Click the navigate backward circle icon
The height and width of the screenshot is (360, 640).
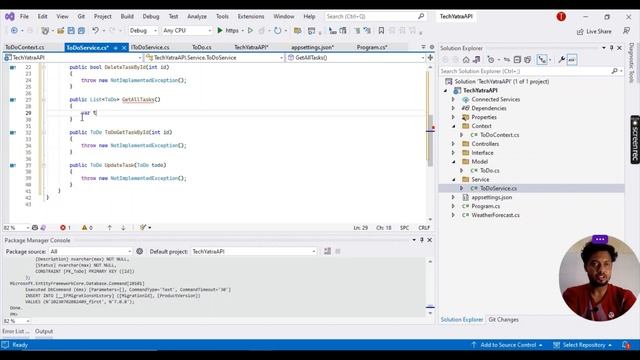(x=14, y=31)
